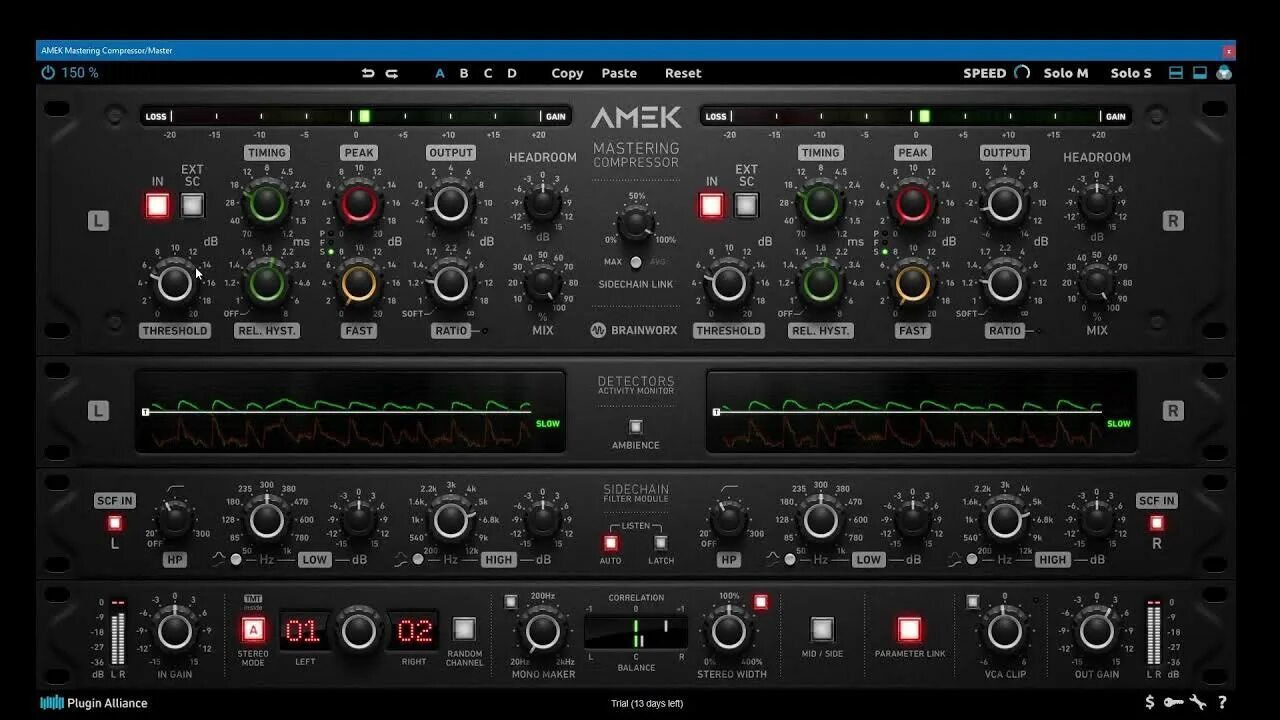
Task: Click the left channel REL. HYST. knob
Action: (266, 284)
